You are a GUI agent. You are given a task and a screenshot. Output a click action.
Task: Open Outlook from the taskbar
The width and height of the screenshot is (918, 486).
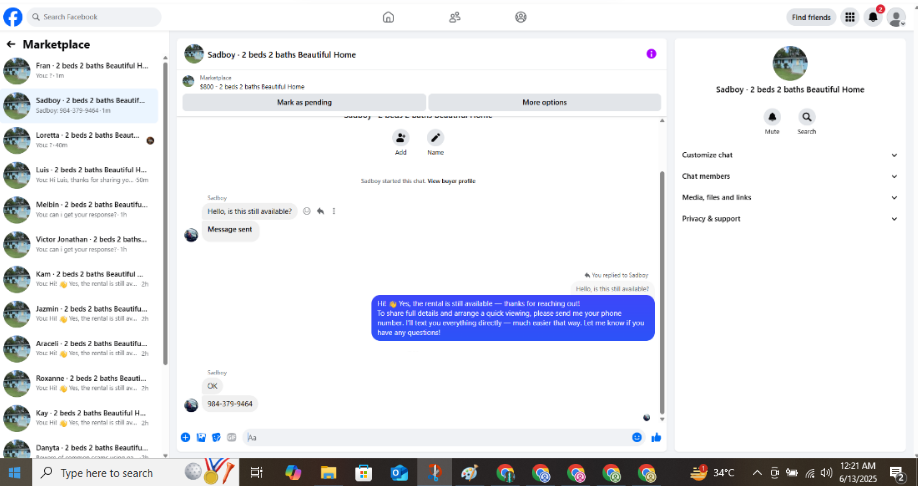pyautogui.click(x=399, y=473)
